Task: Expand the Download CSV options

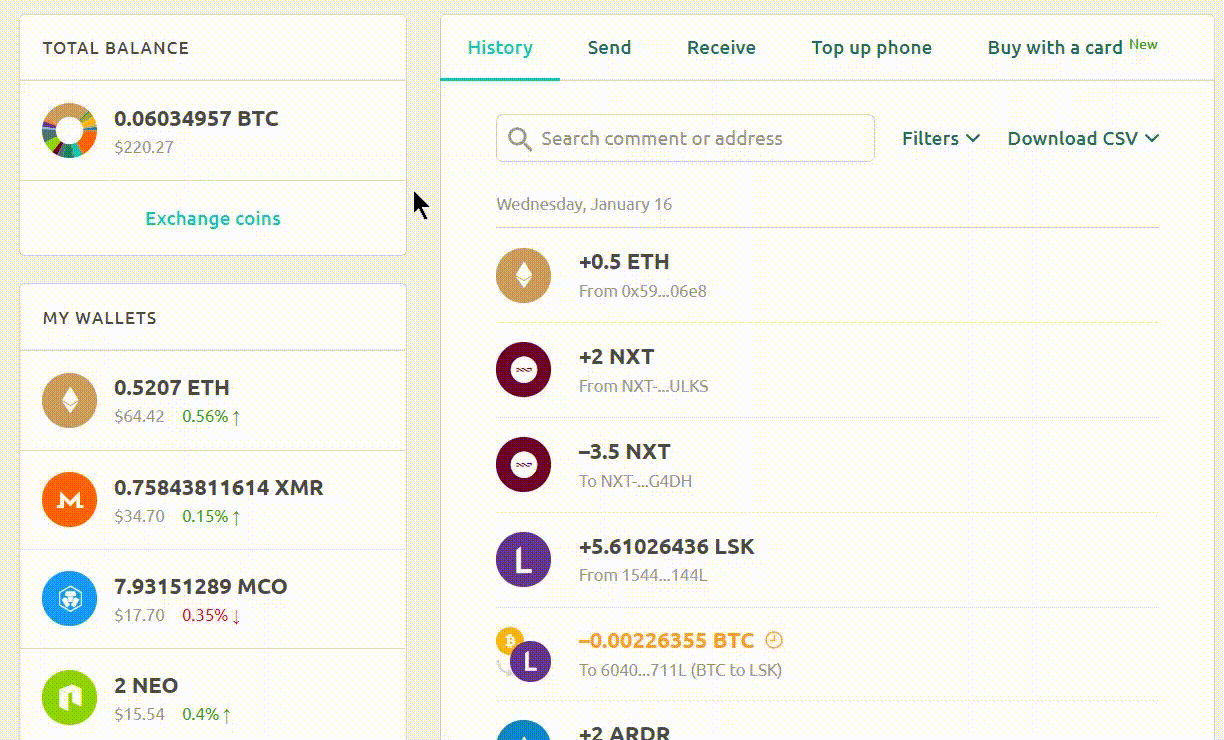Action: pos(1083,139)
